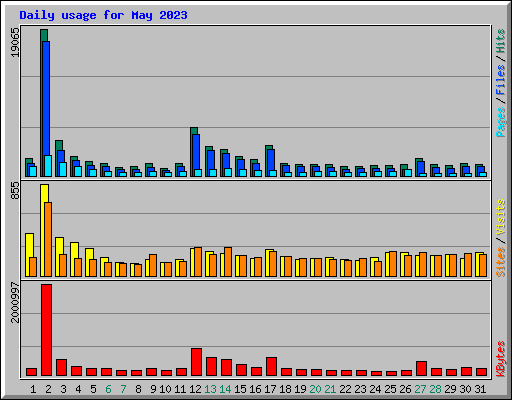
Task: Click the red KBytes bar for day 2
Action: click(46, 330)
